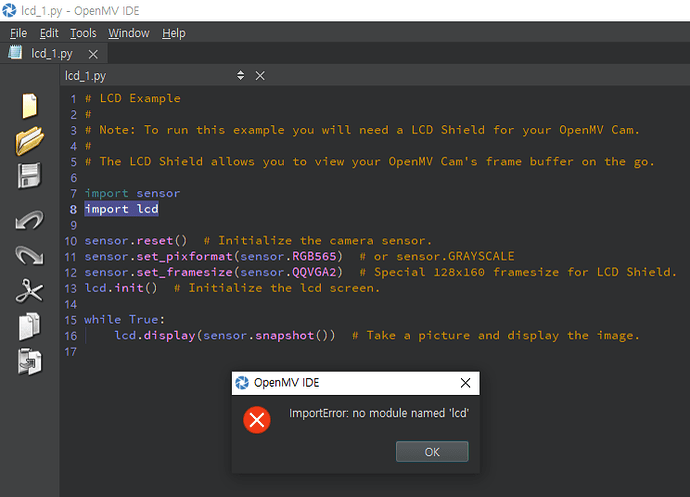690x497 pixels.
Task: Close the lcd_1.py tab
Action: pos(93,54)
